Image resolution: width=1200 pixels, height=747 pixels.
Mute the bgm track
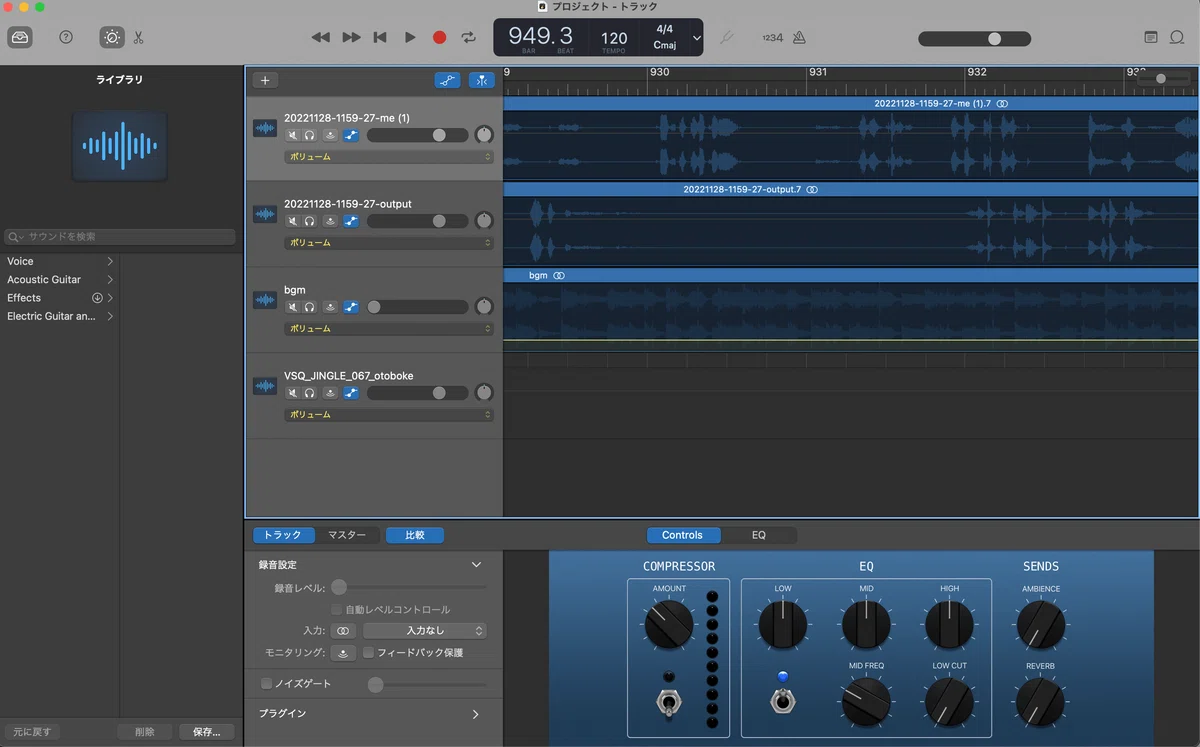point(292,307)
